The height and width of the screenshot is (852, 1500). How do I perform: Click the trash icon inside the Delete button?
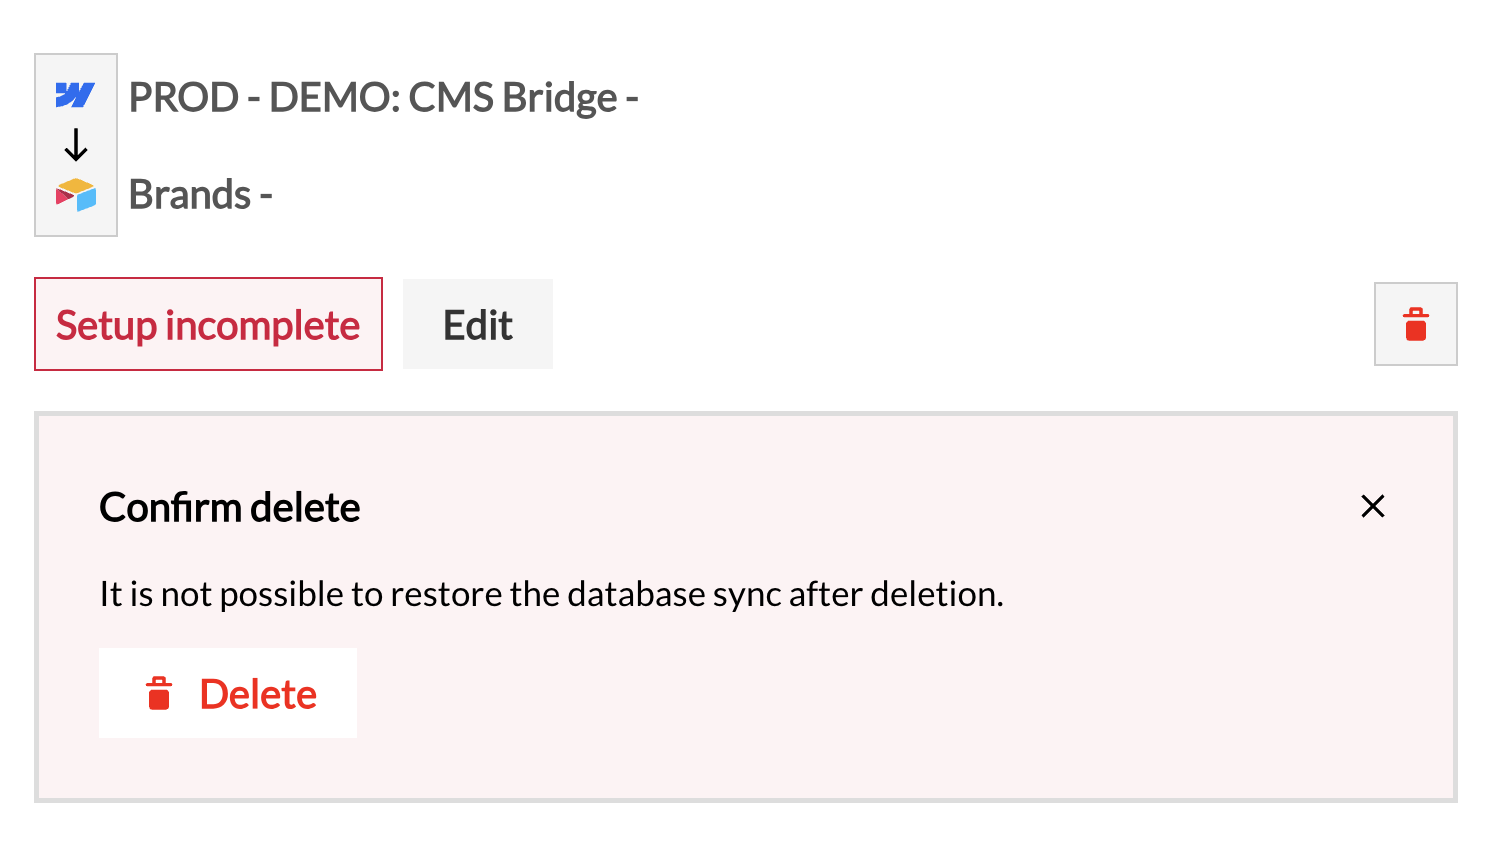coord(159,693)
